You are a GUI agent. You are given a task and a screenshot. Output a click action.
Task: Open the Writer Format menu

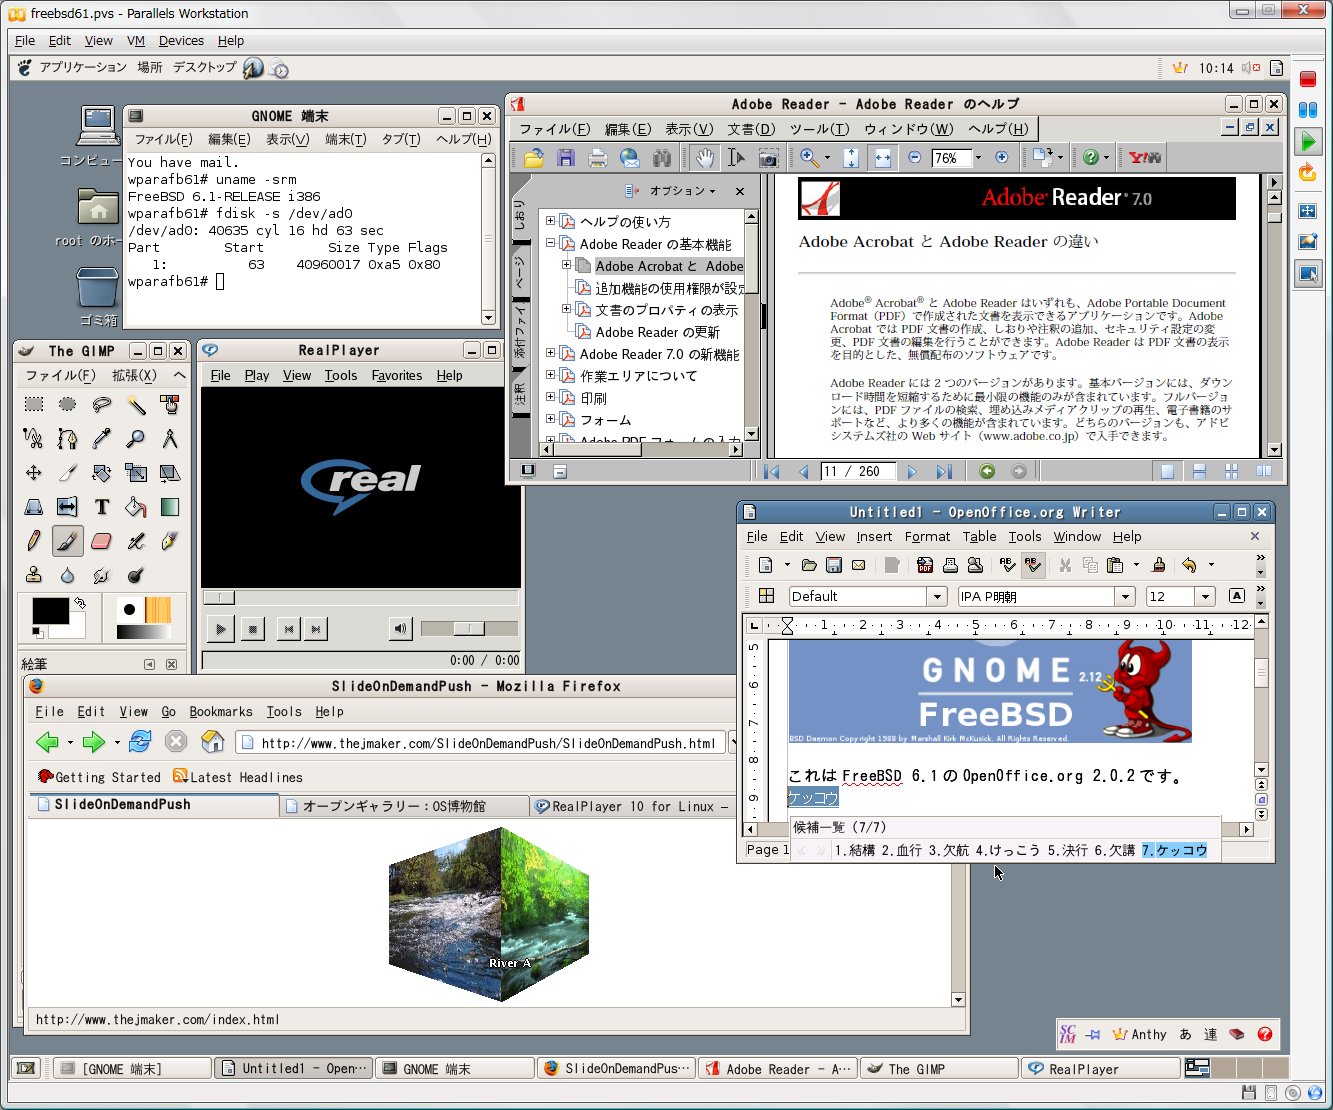click(x=927, y=537)
